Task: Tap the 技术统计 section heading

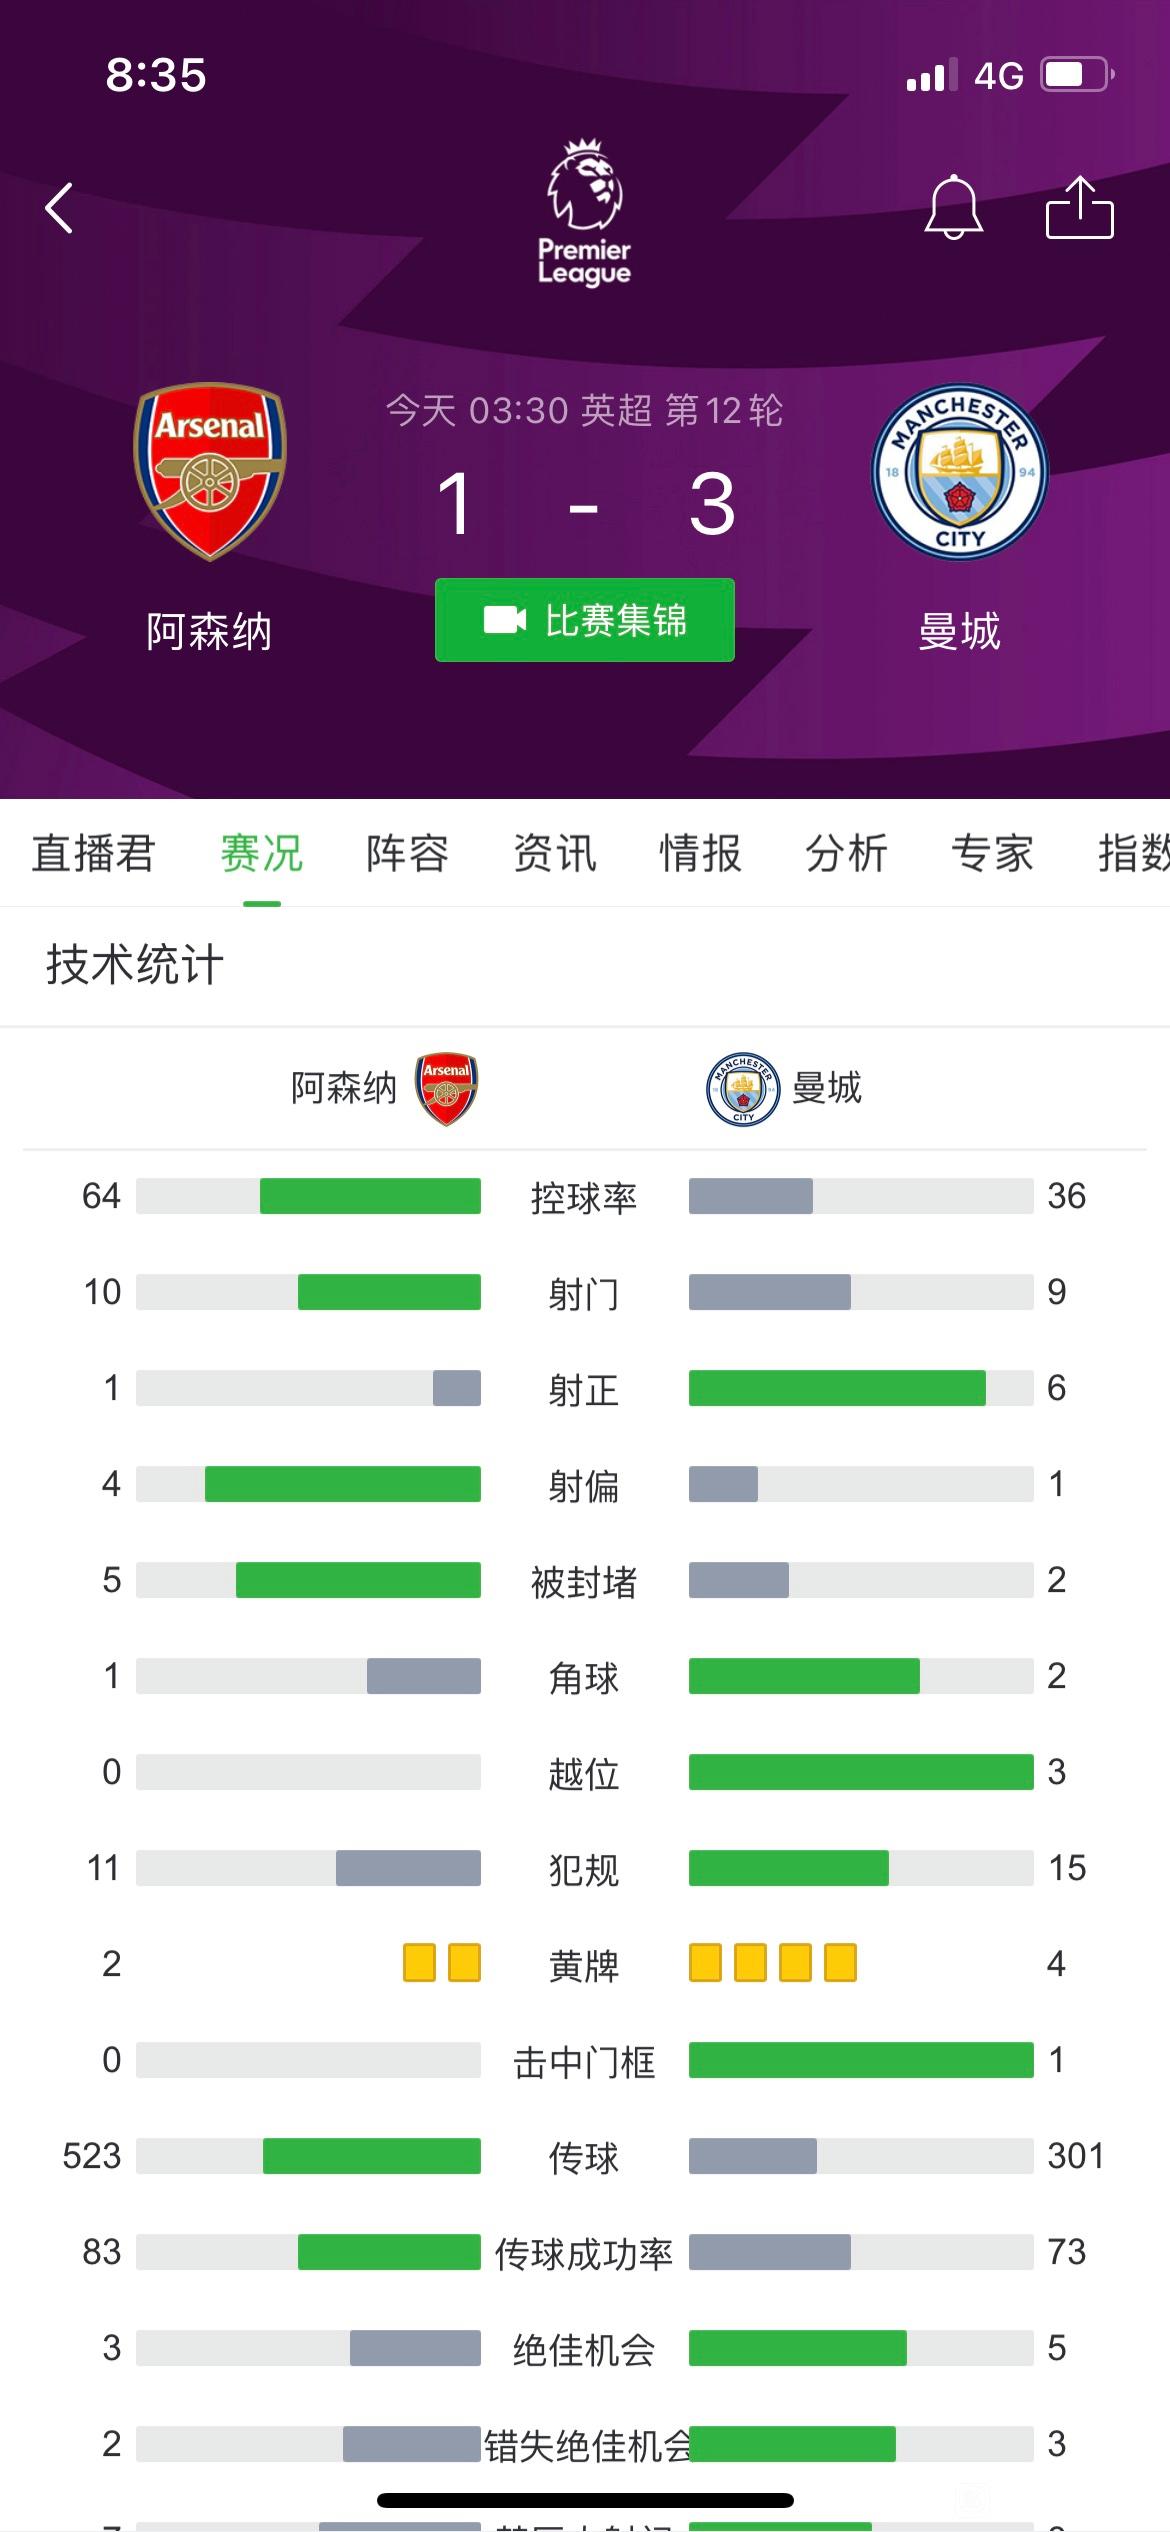Action: point(135,965)
